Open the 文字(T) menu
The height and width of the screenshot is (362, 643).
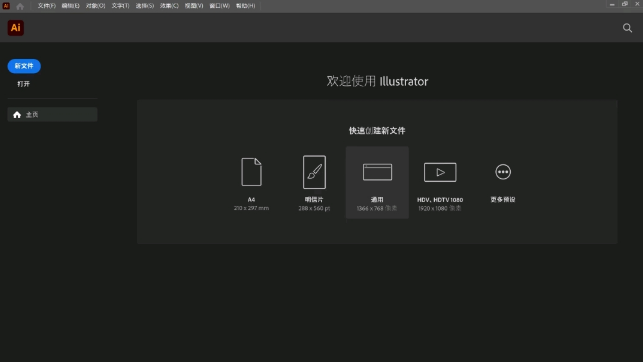120,6
